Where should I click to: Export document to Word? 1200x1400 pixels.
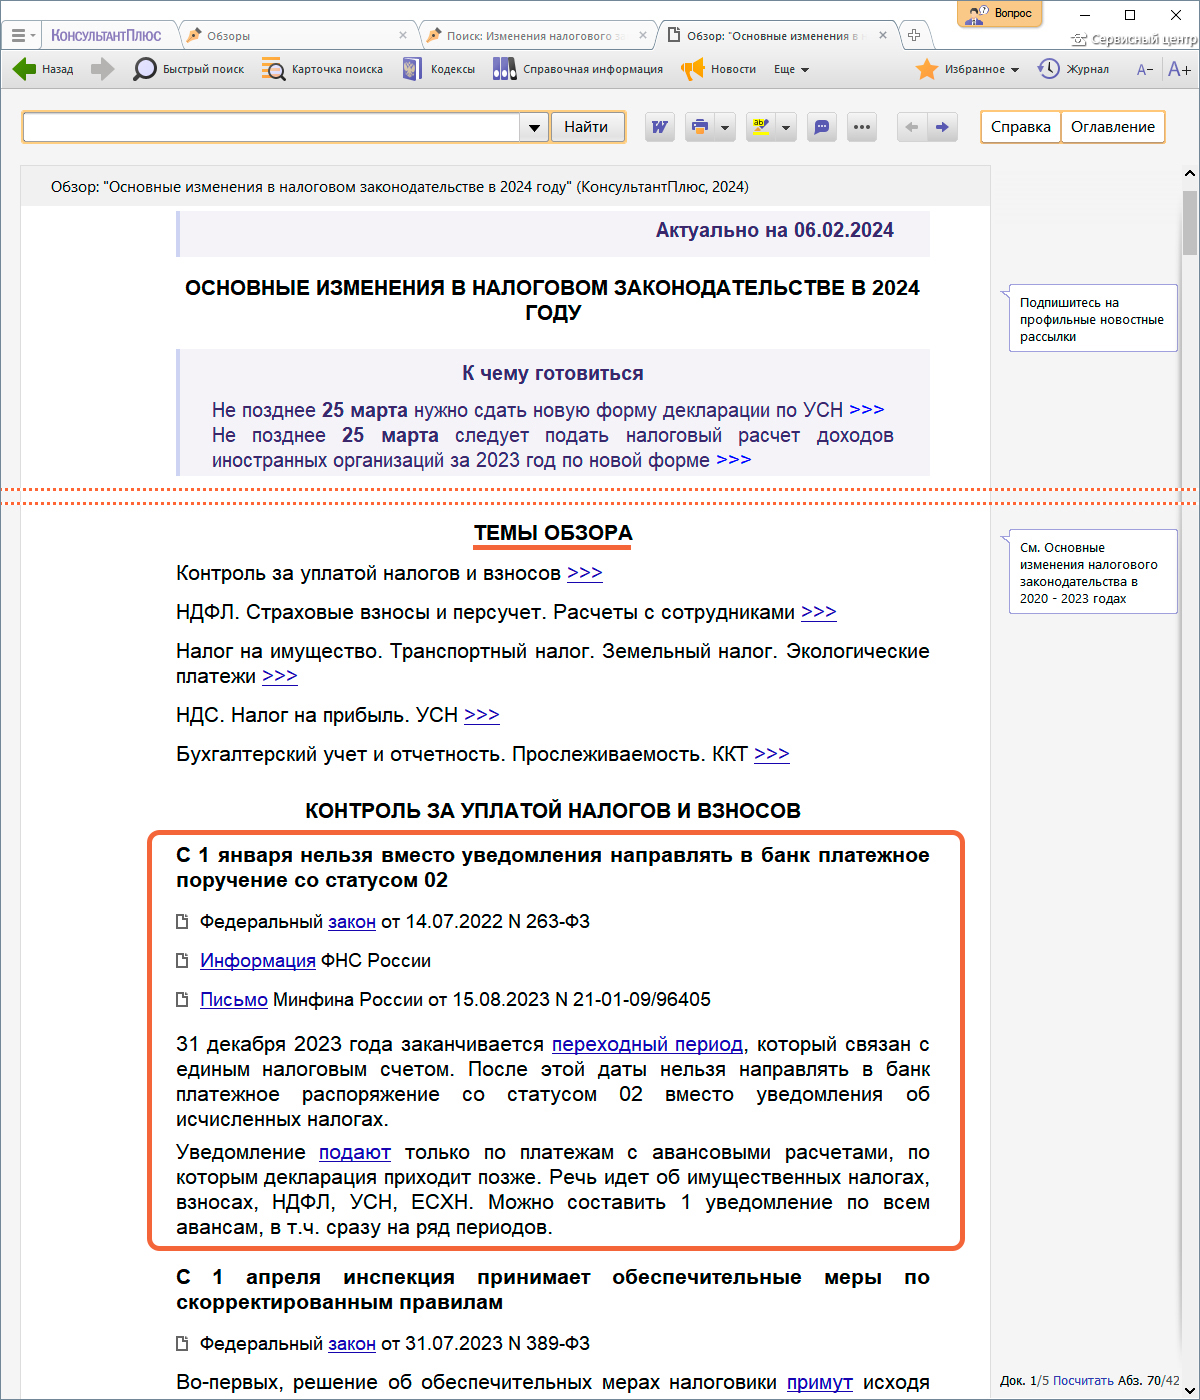pyautogui.click(x=659, y=127)
